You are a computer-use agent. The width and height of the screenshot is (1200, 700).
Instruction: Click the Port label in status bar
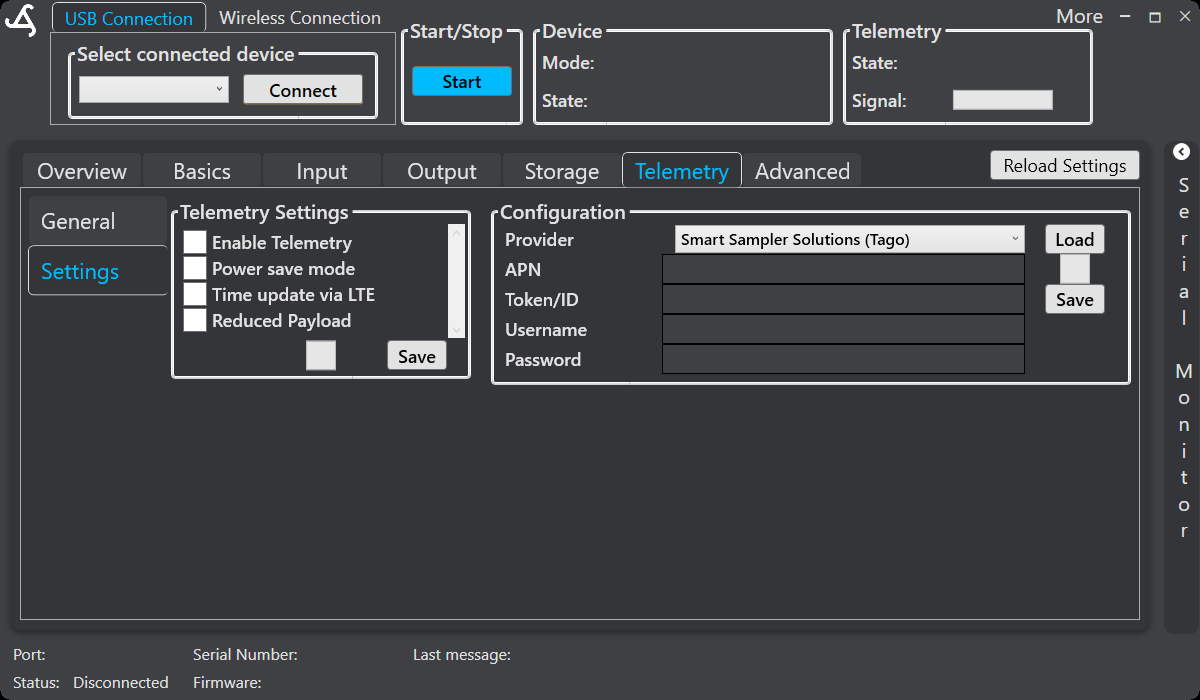[29, 655]
